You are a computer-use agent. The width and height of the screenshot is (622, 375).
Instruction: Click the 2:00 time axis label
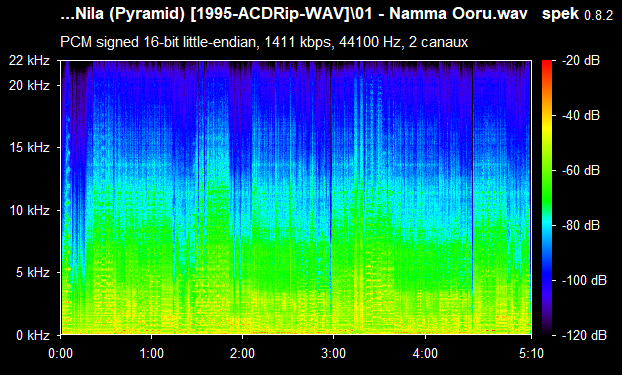[242, 353]
